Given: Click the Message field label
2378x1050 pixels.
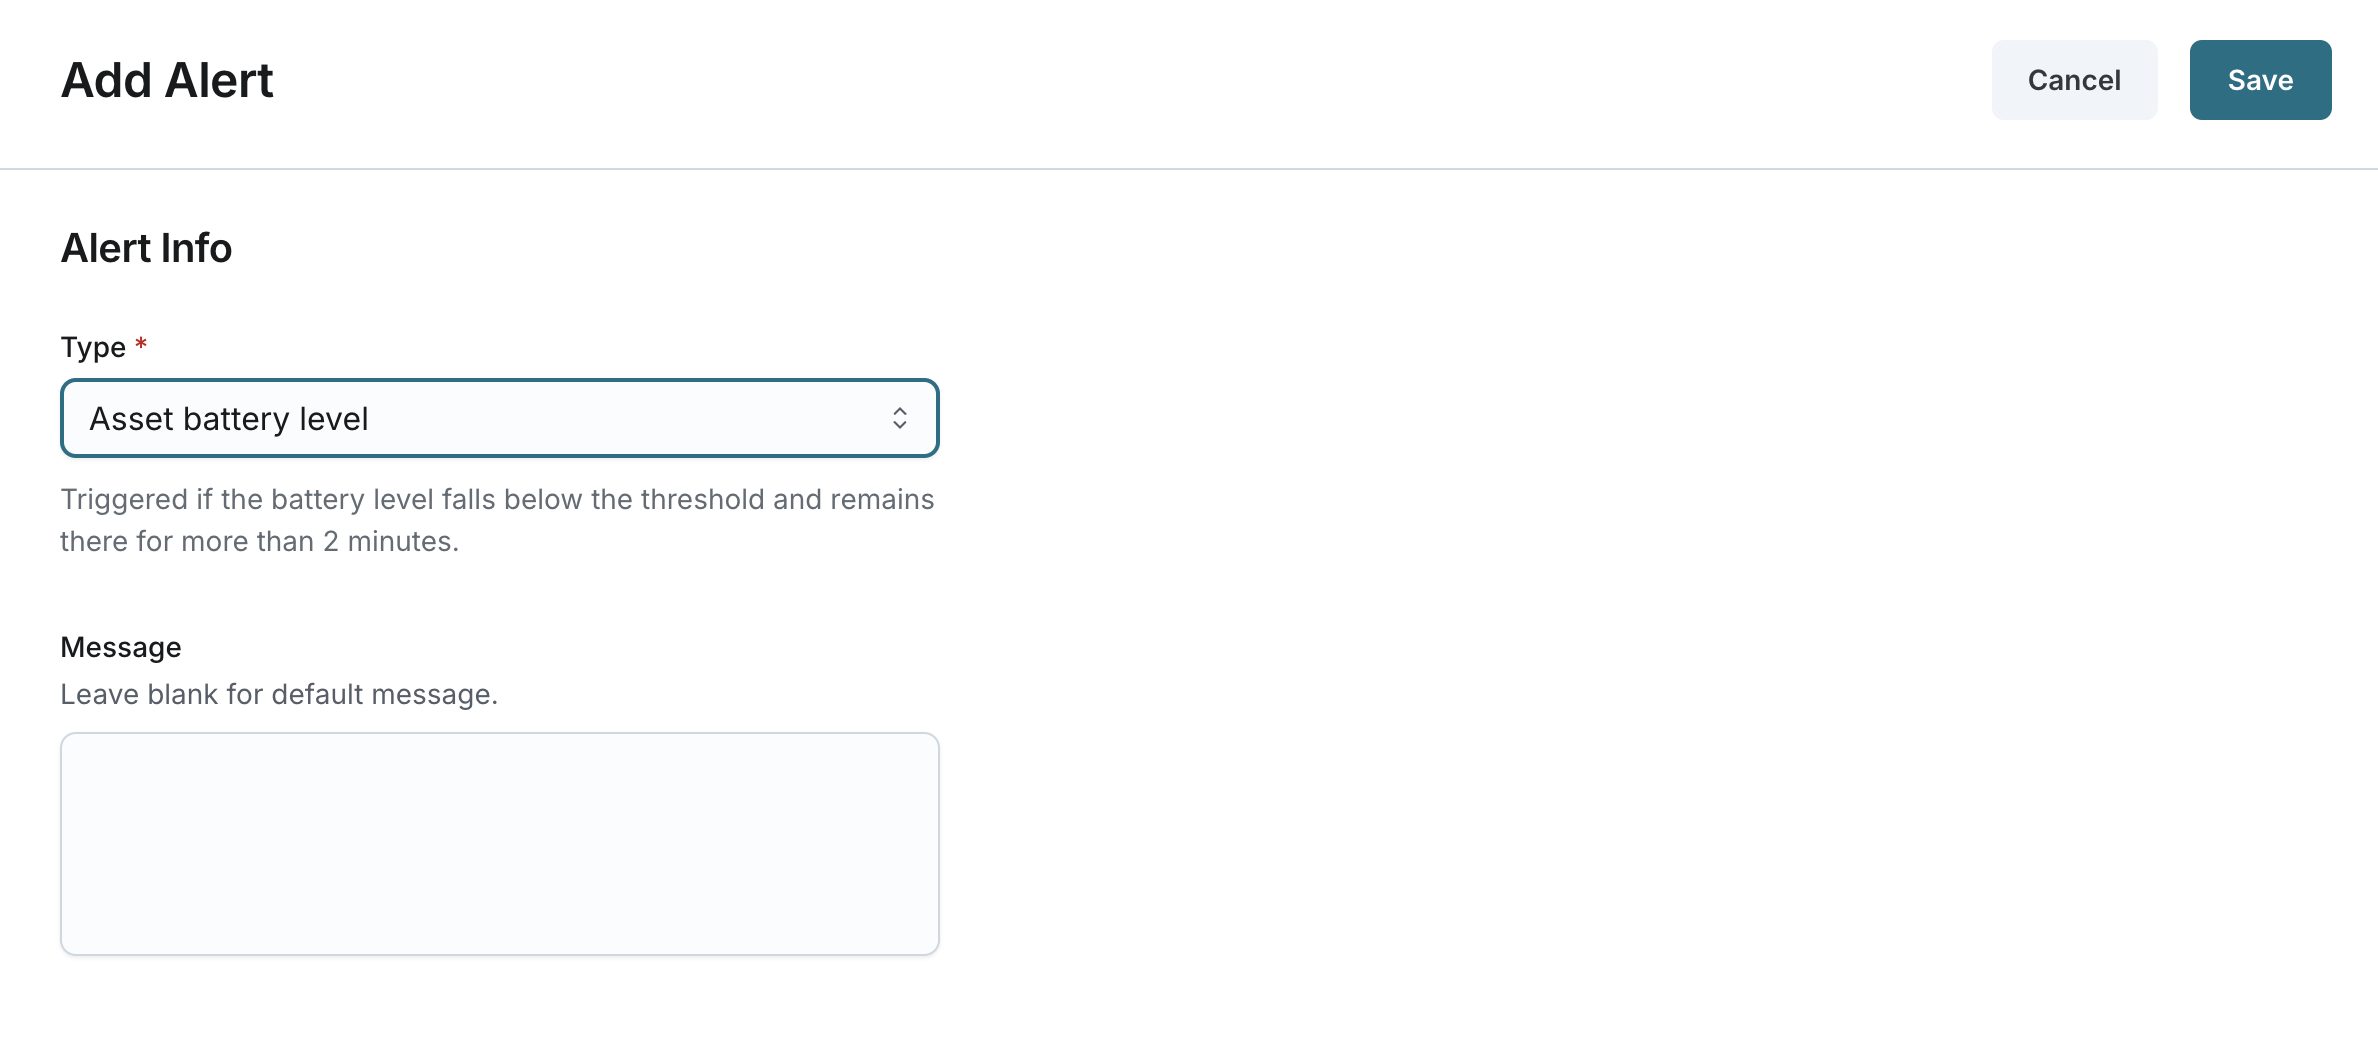Looking at the screenshot, I should pos(121,647).
